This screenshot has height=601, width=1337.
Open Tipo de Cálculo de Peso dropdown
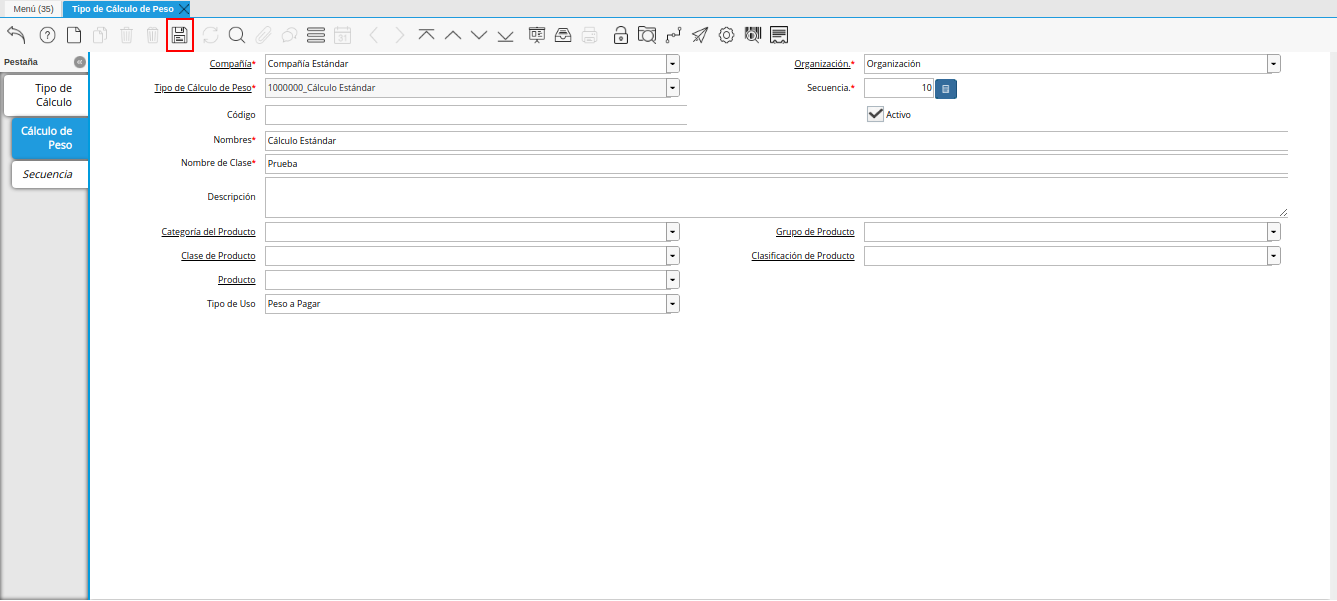(673, 88)
